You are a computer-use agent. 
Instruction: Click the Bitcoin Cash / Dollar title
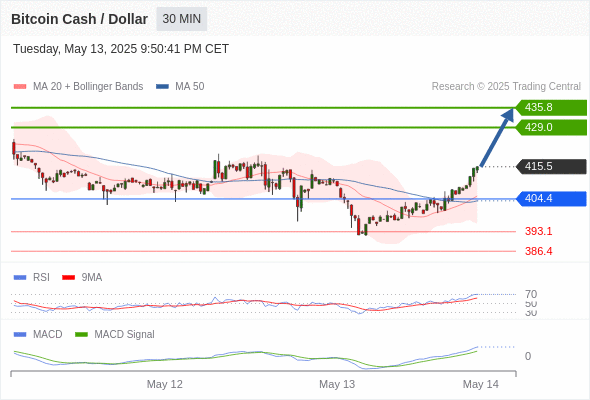coord(79,19)
